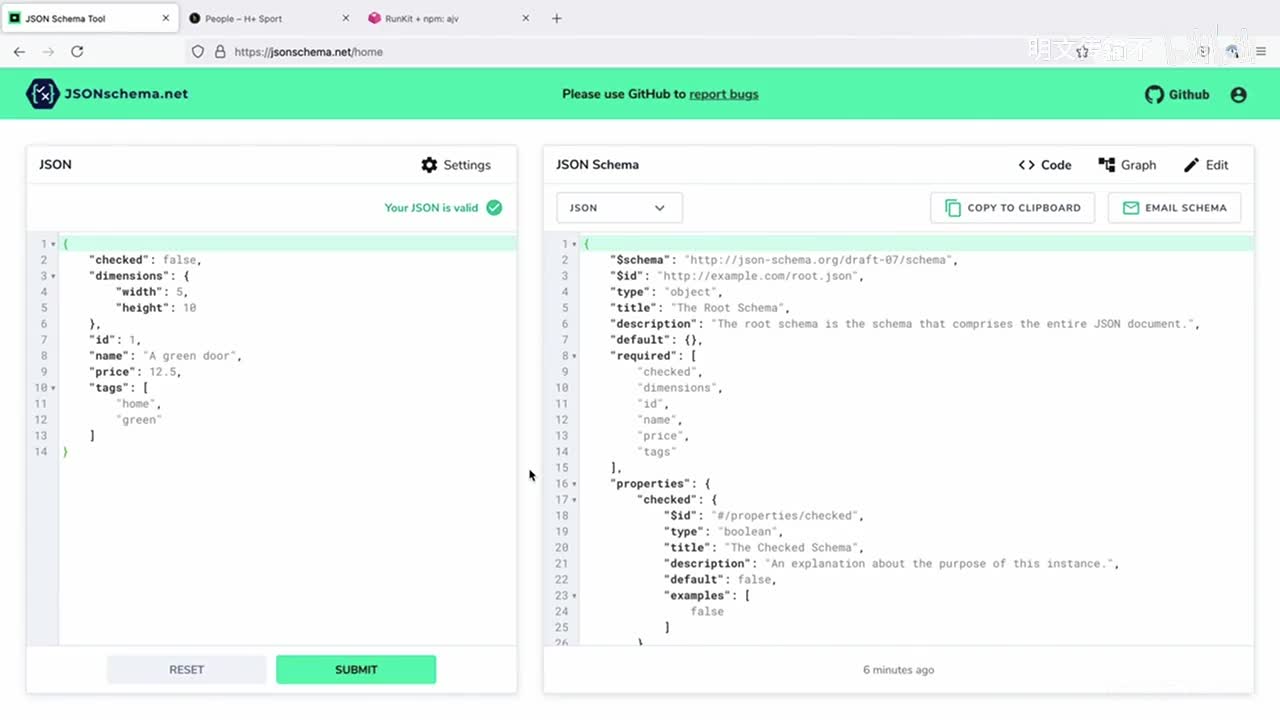Open the Github link in header

point(1177,95)
